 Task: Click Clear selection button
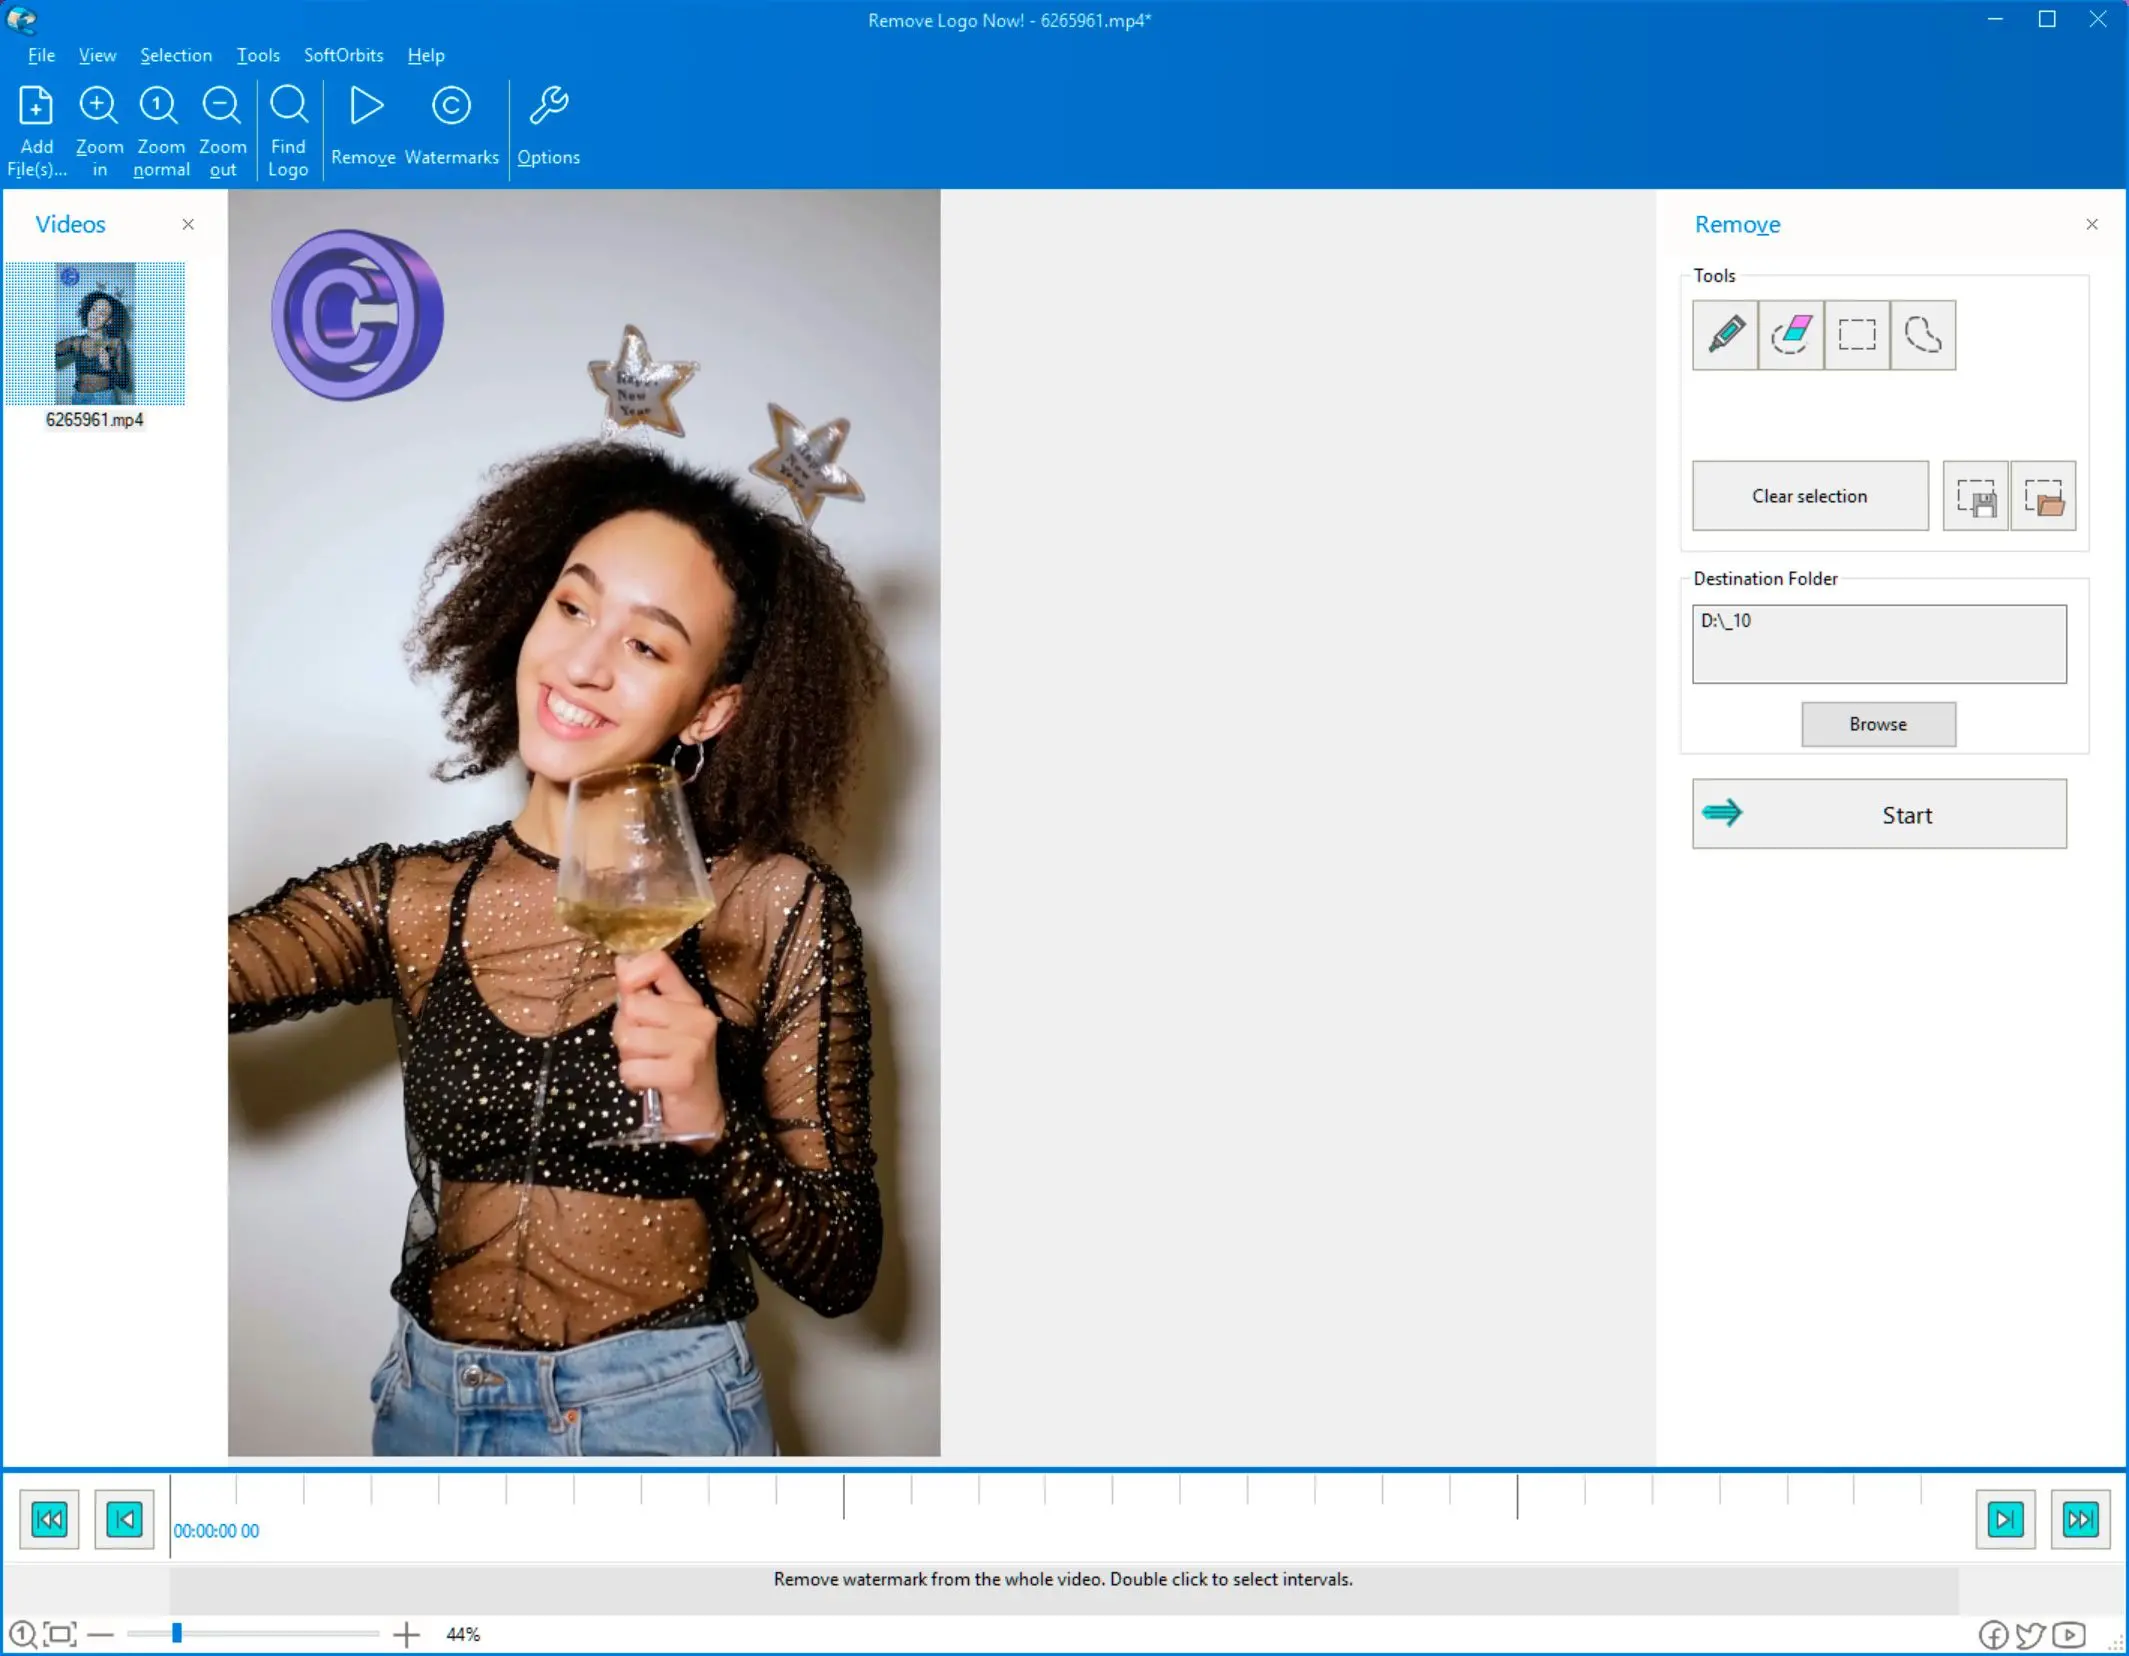click(x=1809, y=496)
